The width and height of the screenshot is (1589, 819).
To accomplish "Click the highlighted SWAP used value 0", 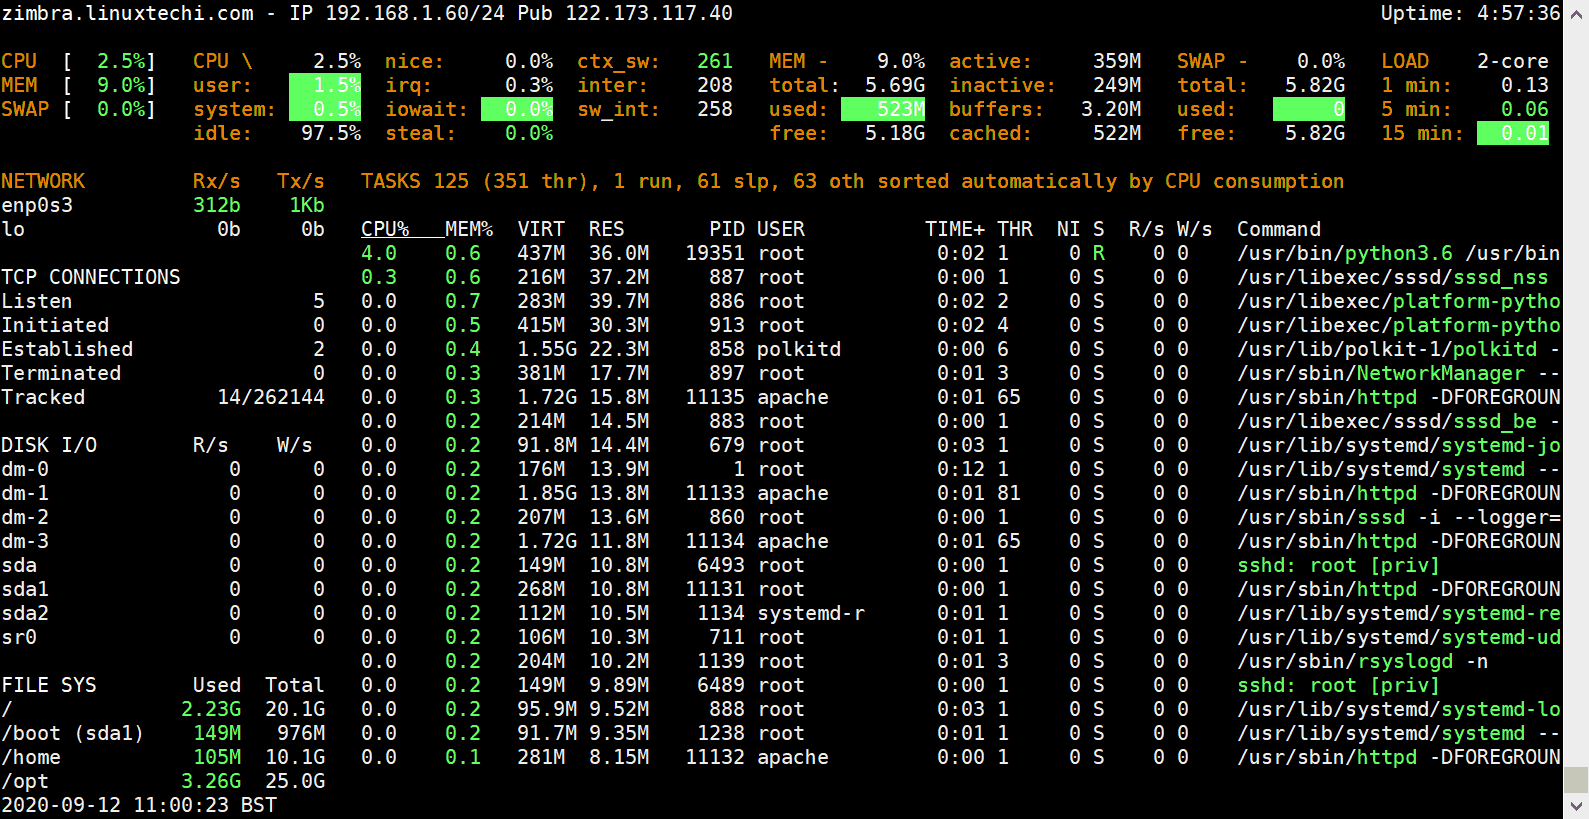I will [x=1309, y=109].
